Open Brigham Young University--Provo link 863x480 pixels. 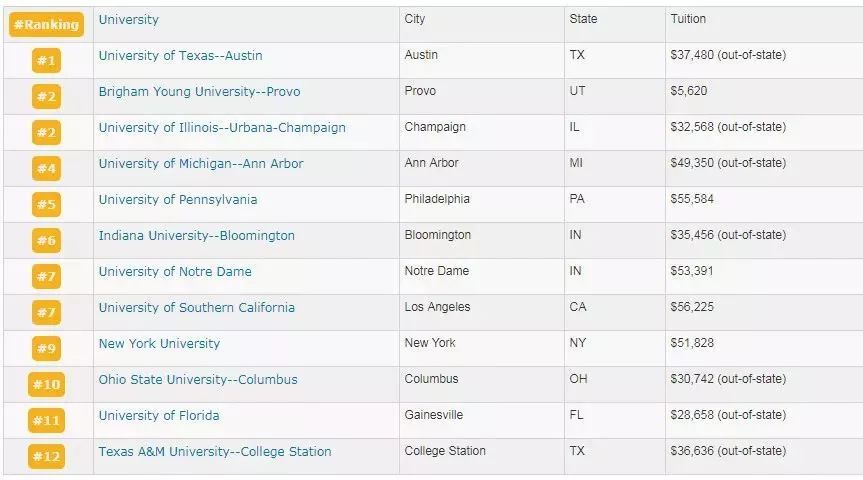(x=199, y=92)
